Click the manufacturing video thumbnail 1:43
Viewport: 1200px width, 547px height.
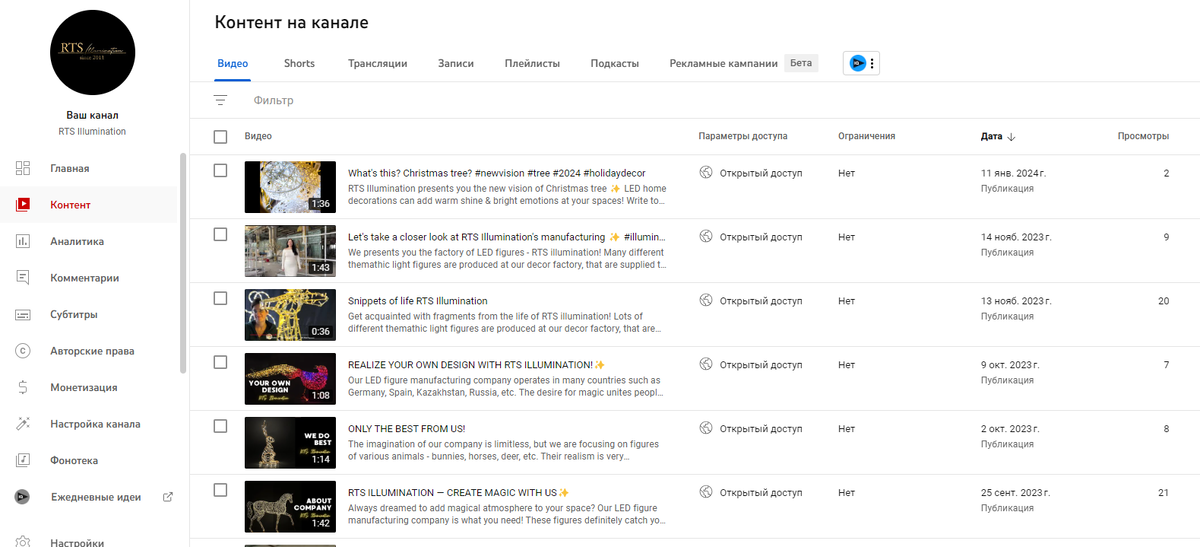click(290, 251)
